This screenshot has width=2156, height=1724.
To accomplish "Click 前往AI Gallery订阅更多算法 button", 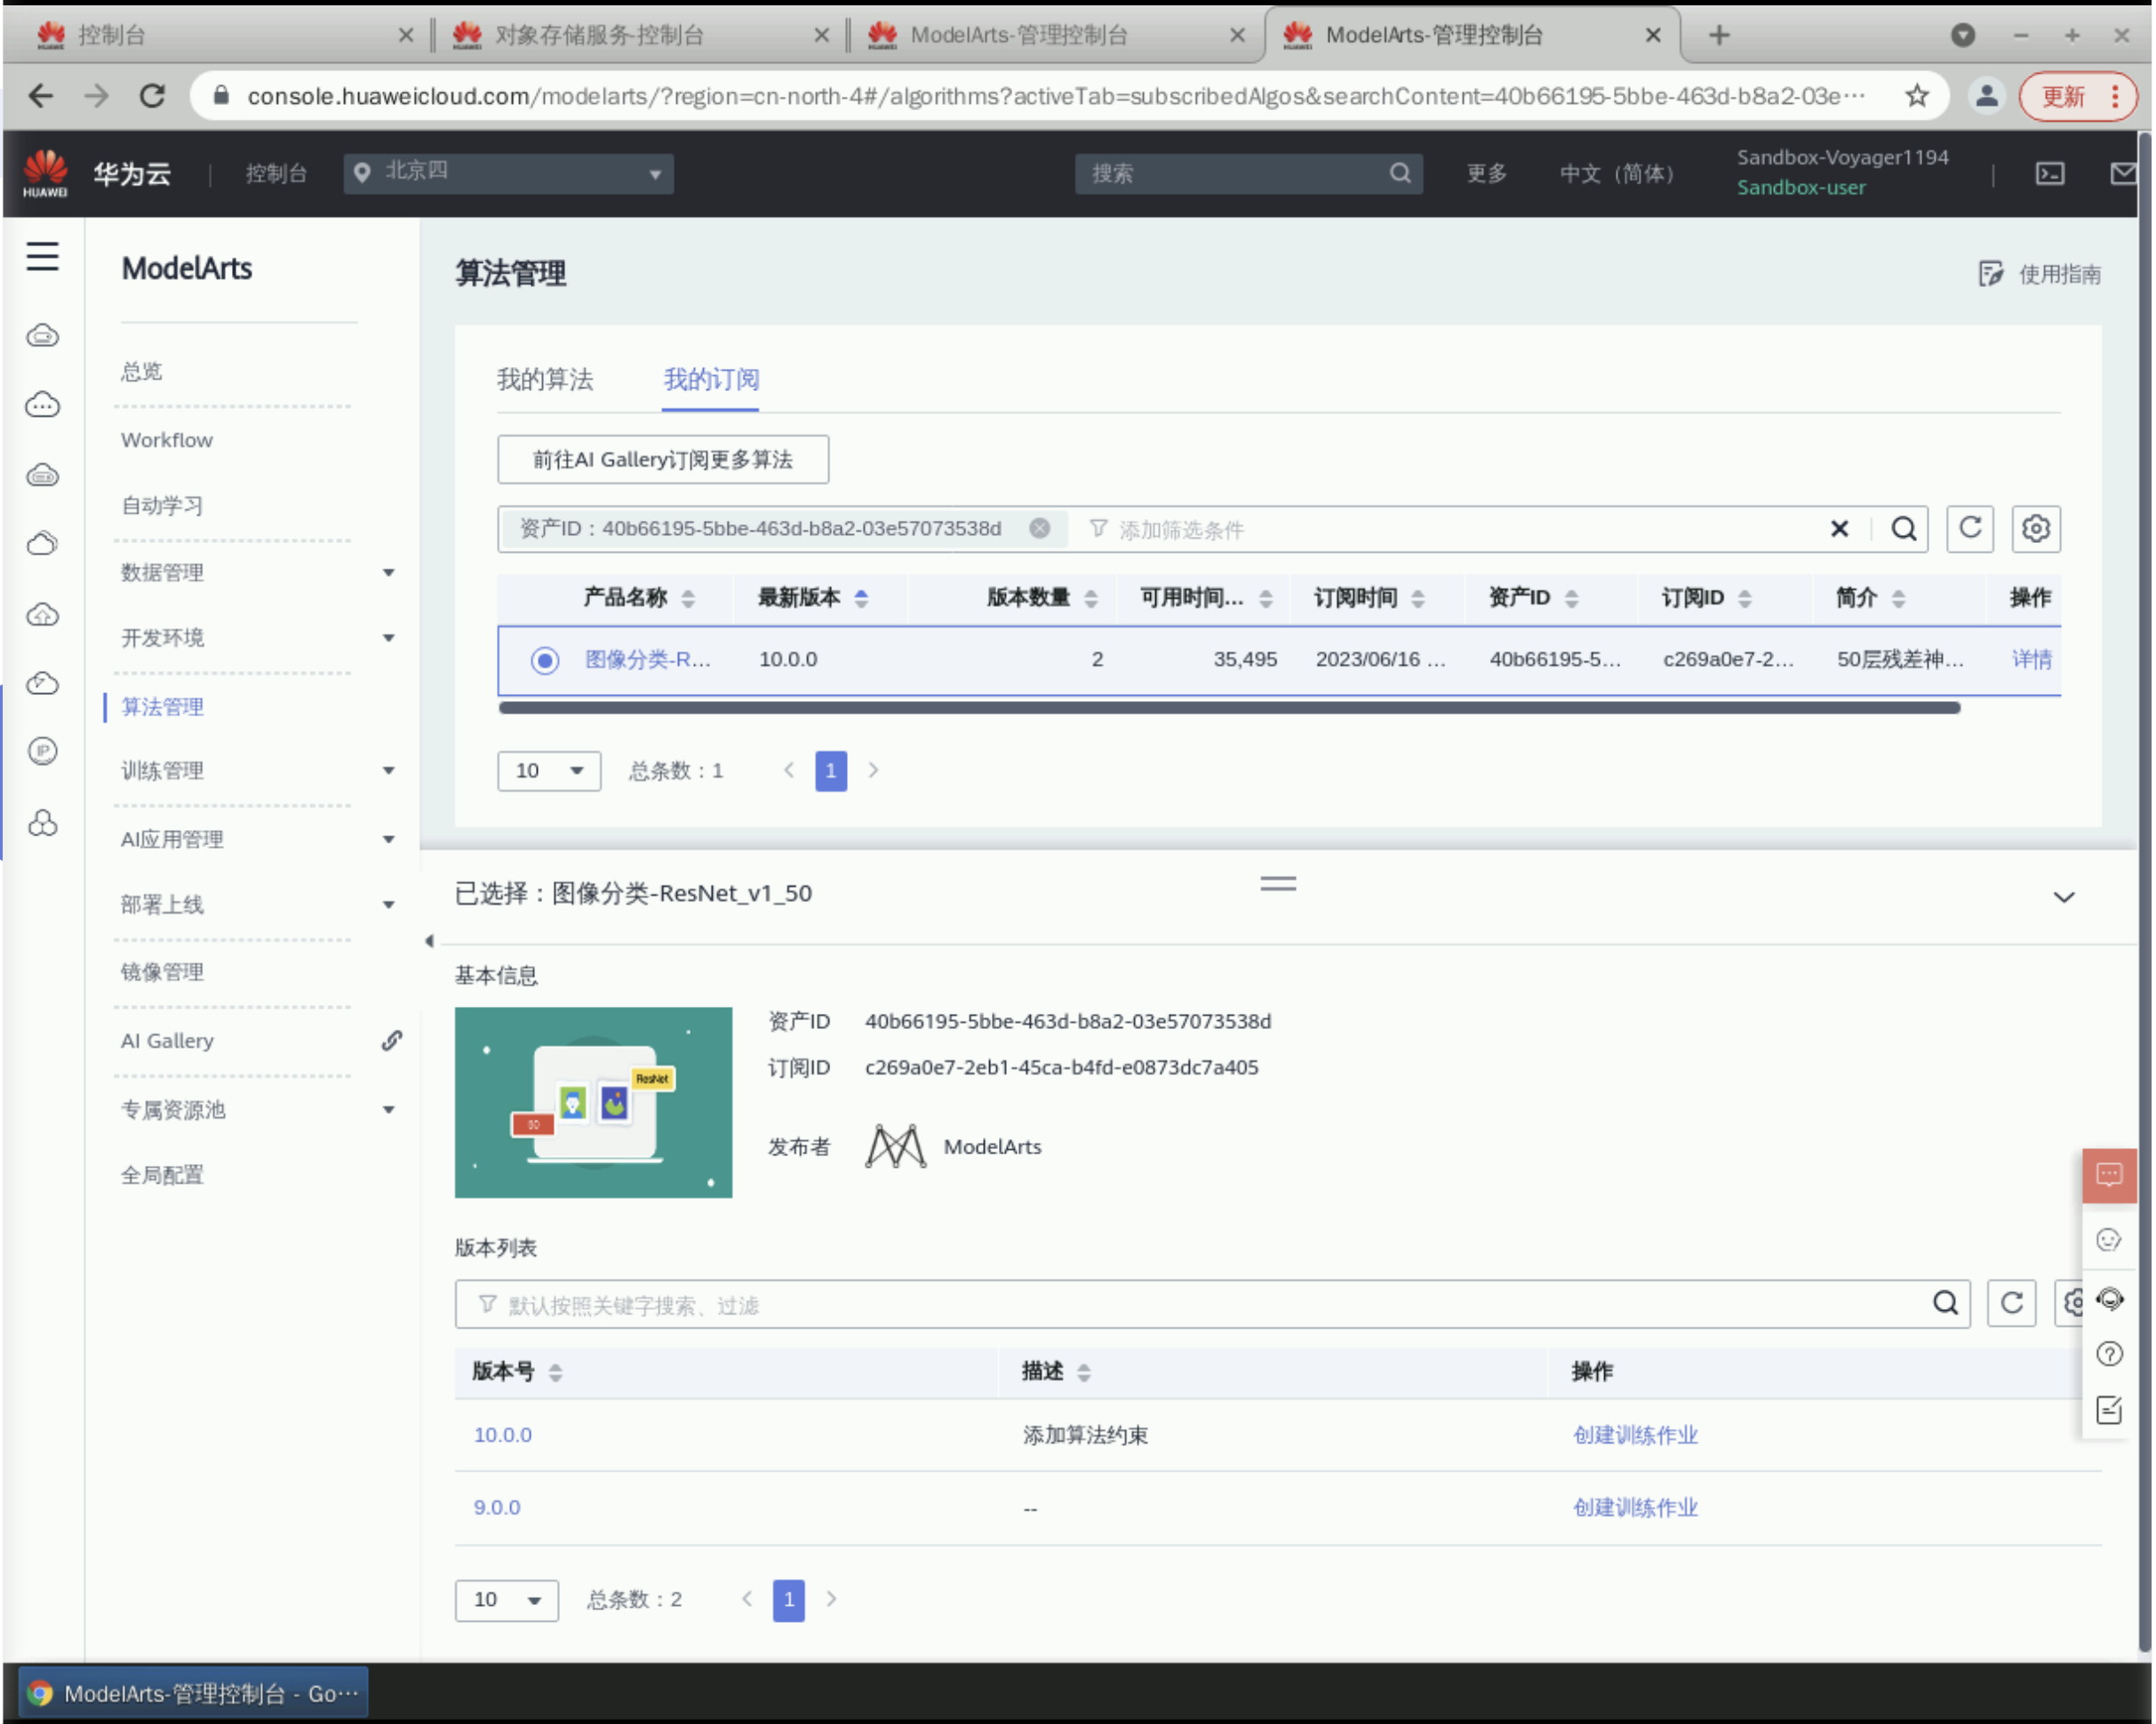I will (662, 460).
